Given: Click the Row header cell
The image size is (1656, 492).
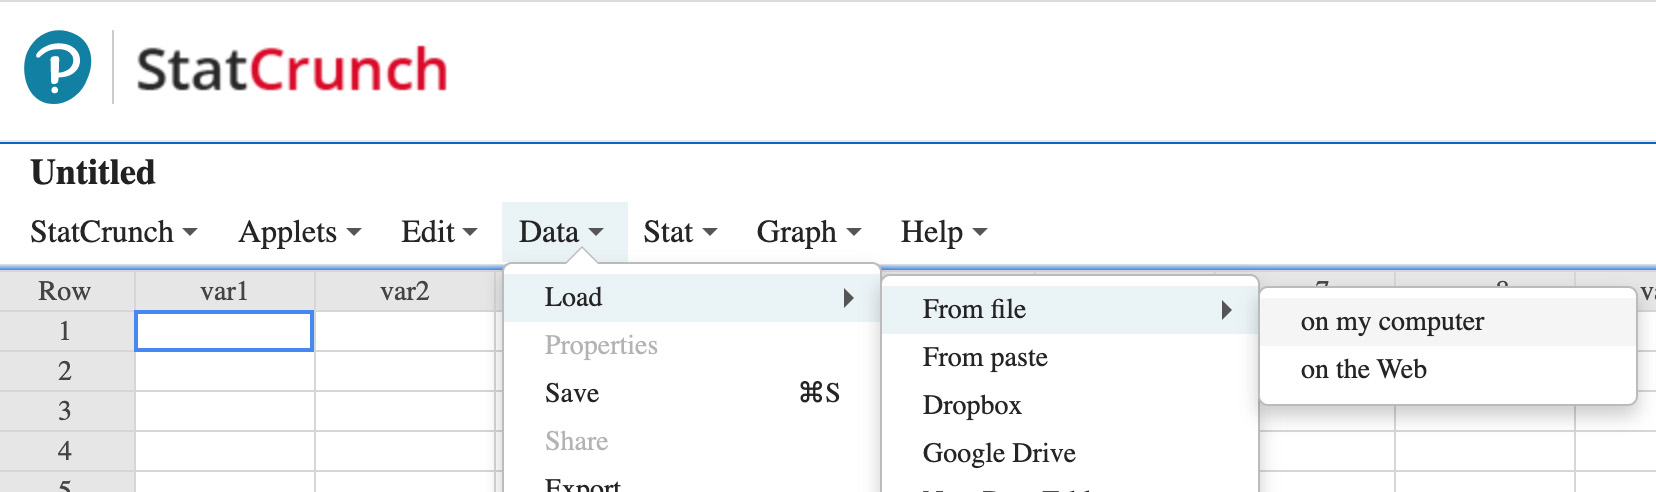Looking at the screenshot, I should click(x=66, y=291).
